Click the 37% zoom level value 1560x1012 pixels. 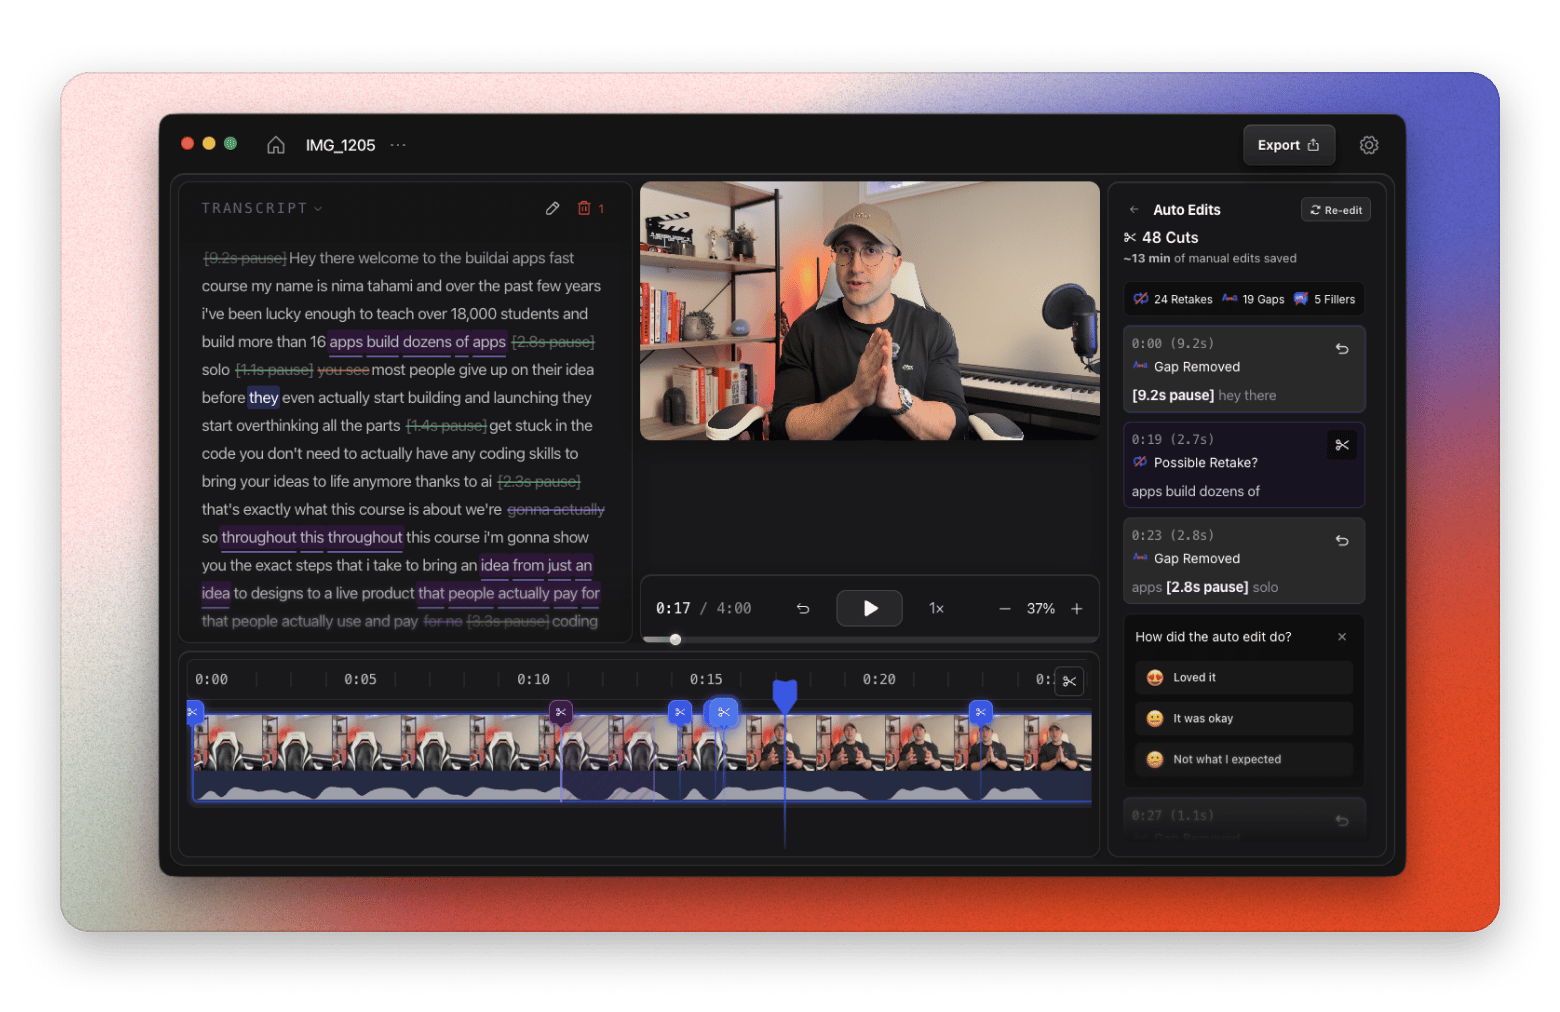tap(1041, 608)
